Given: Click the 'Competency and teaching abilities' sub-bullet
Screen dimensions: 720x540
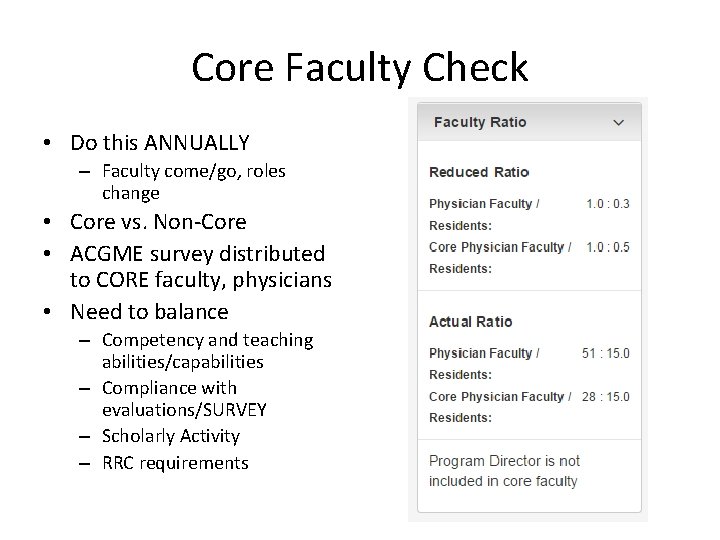Looking at the screenshot, I should point(207,350).
